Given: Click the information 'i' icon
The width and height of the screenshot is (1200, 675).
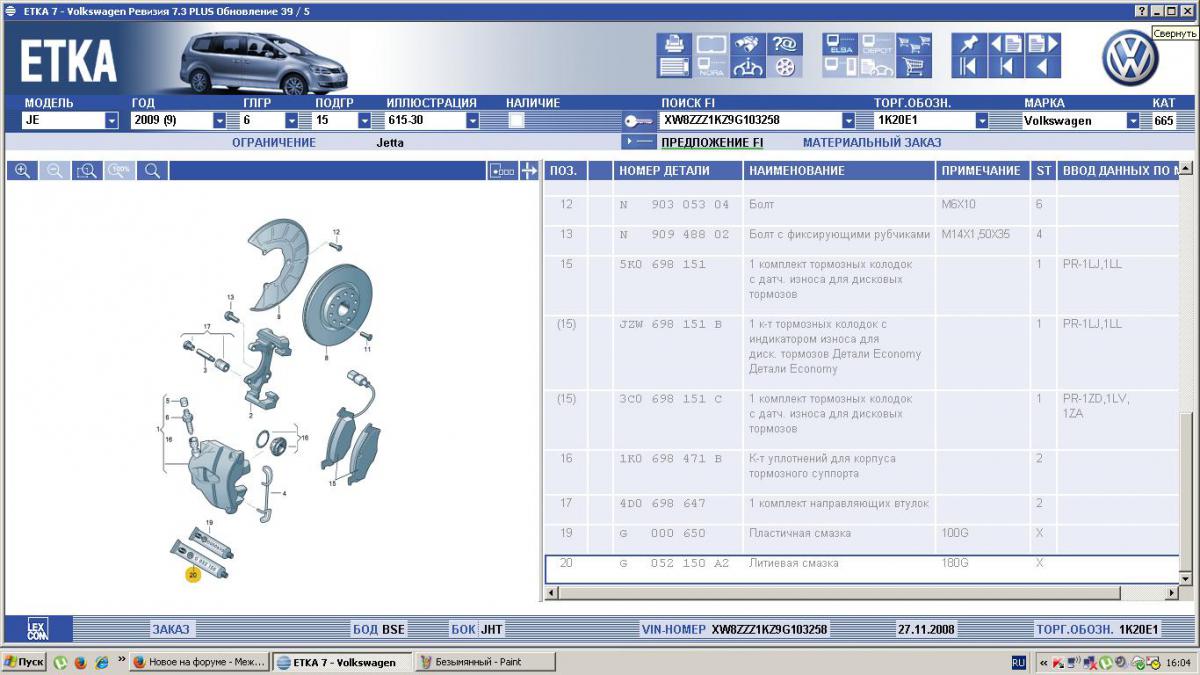Looking at the screenshot, I should coord(747,67).
